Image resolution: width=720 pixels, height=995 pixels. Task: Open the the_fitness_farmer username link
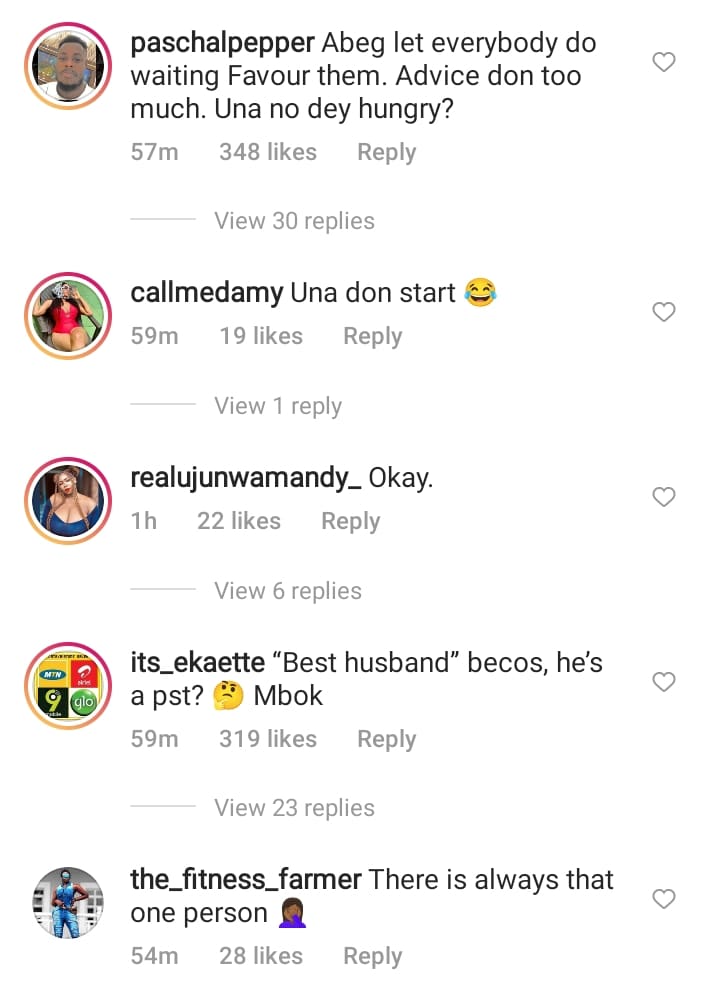point(245,880)
